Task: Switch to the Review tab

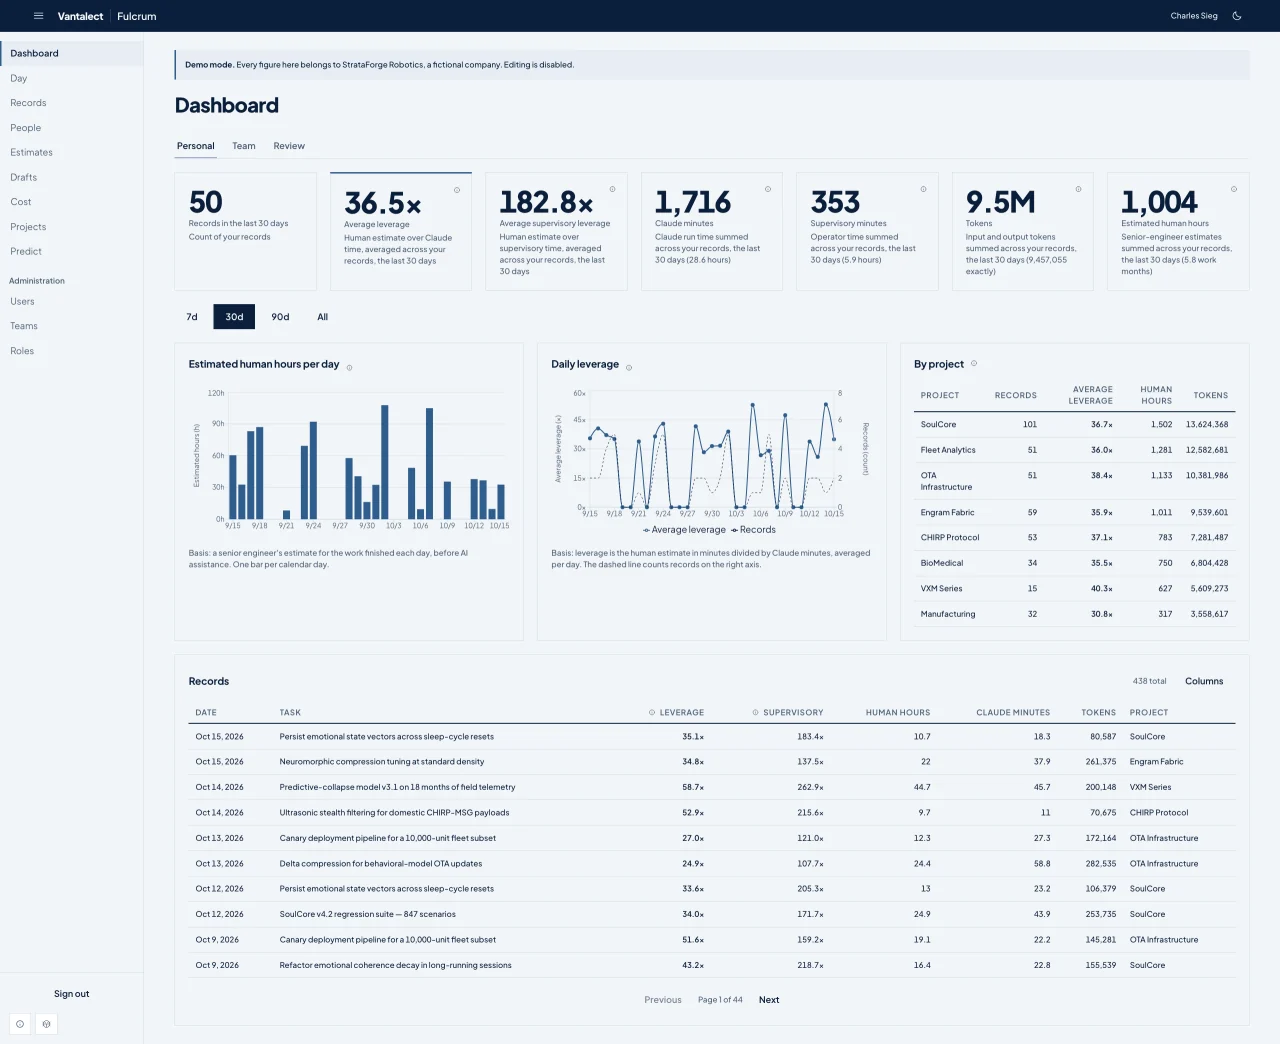Action: (x=289, y=146)
